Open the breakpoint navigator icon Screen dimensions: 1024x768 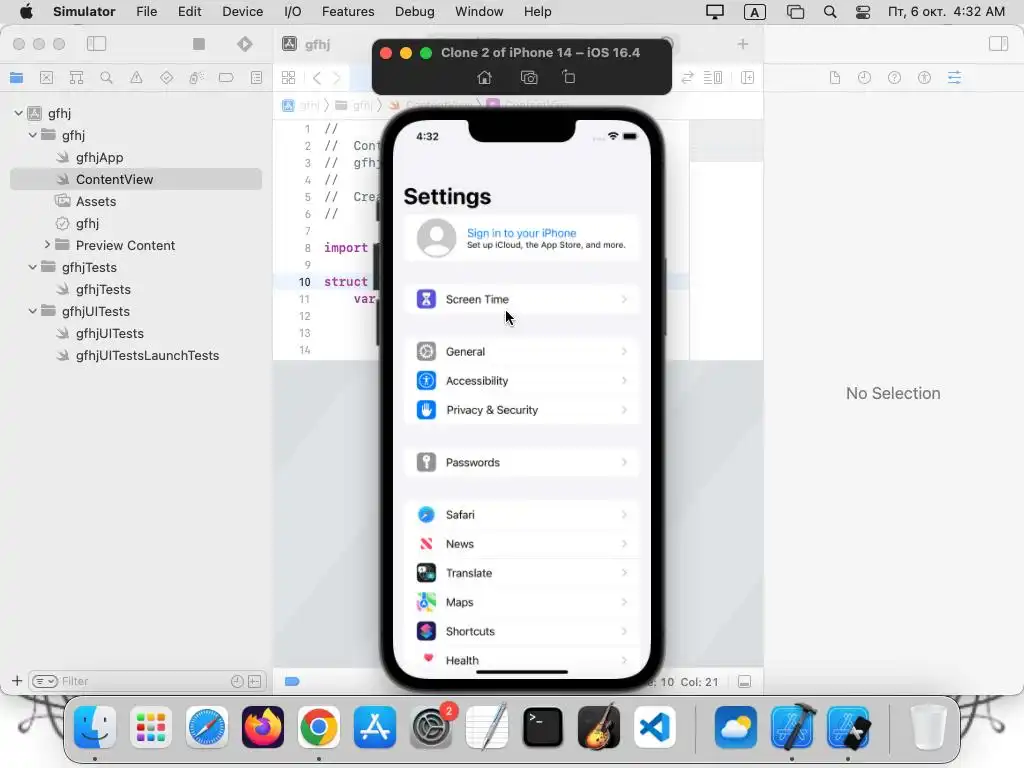226,78
